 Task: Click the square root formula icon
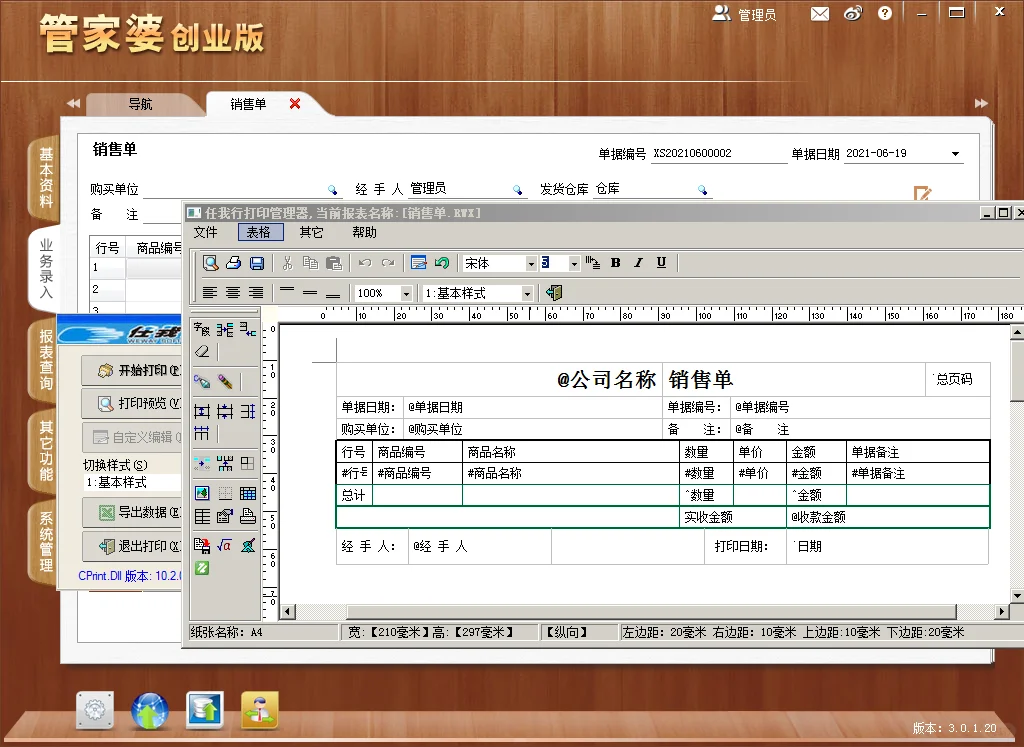[x=225, y=545]
